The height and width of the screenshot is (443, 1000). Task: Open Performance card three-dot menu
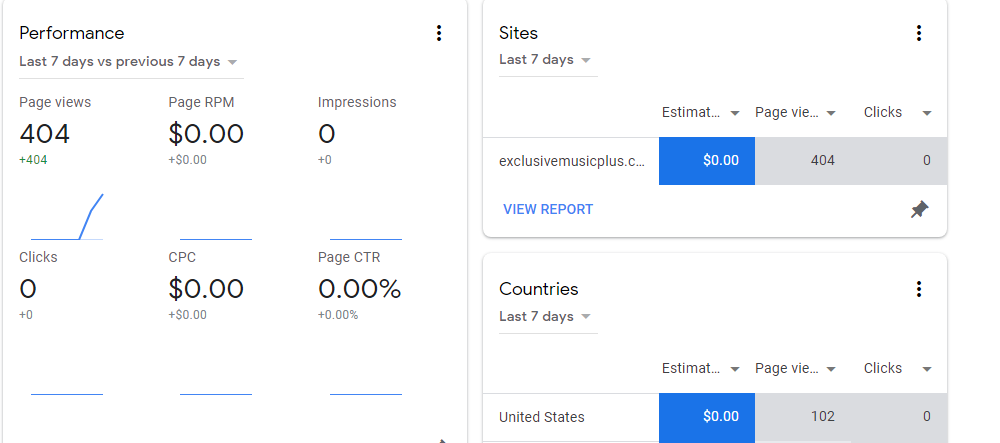438,34
